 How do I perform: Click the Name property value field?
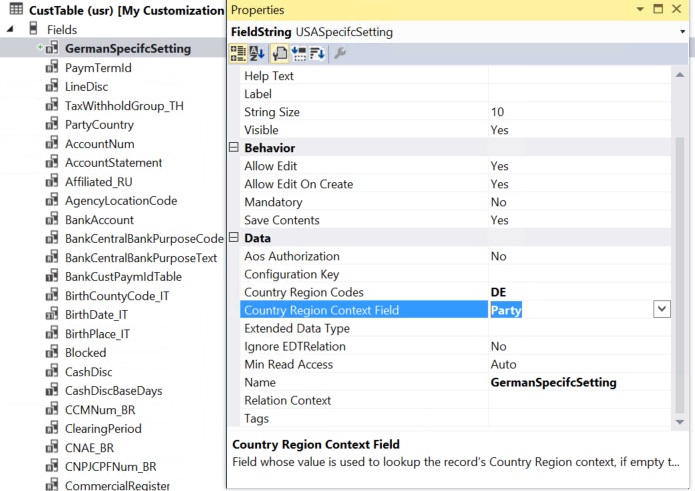click(x=580, y=382)
